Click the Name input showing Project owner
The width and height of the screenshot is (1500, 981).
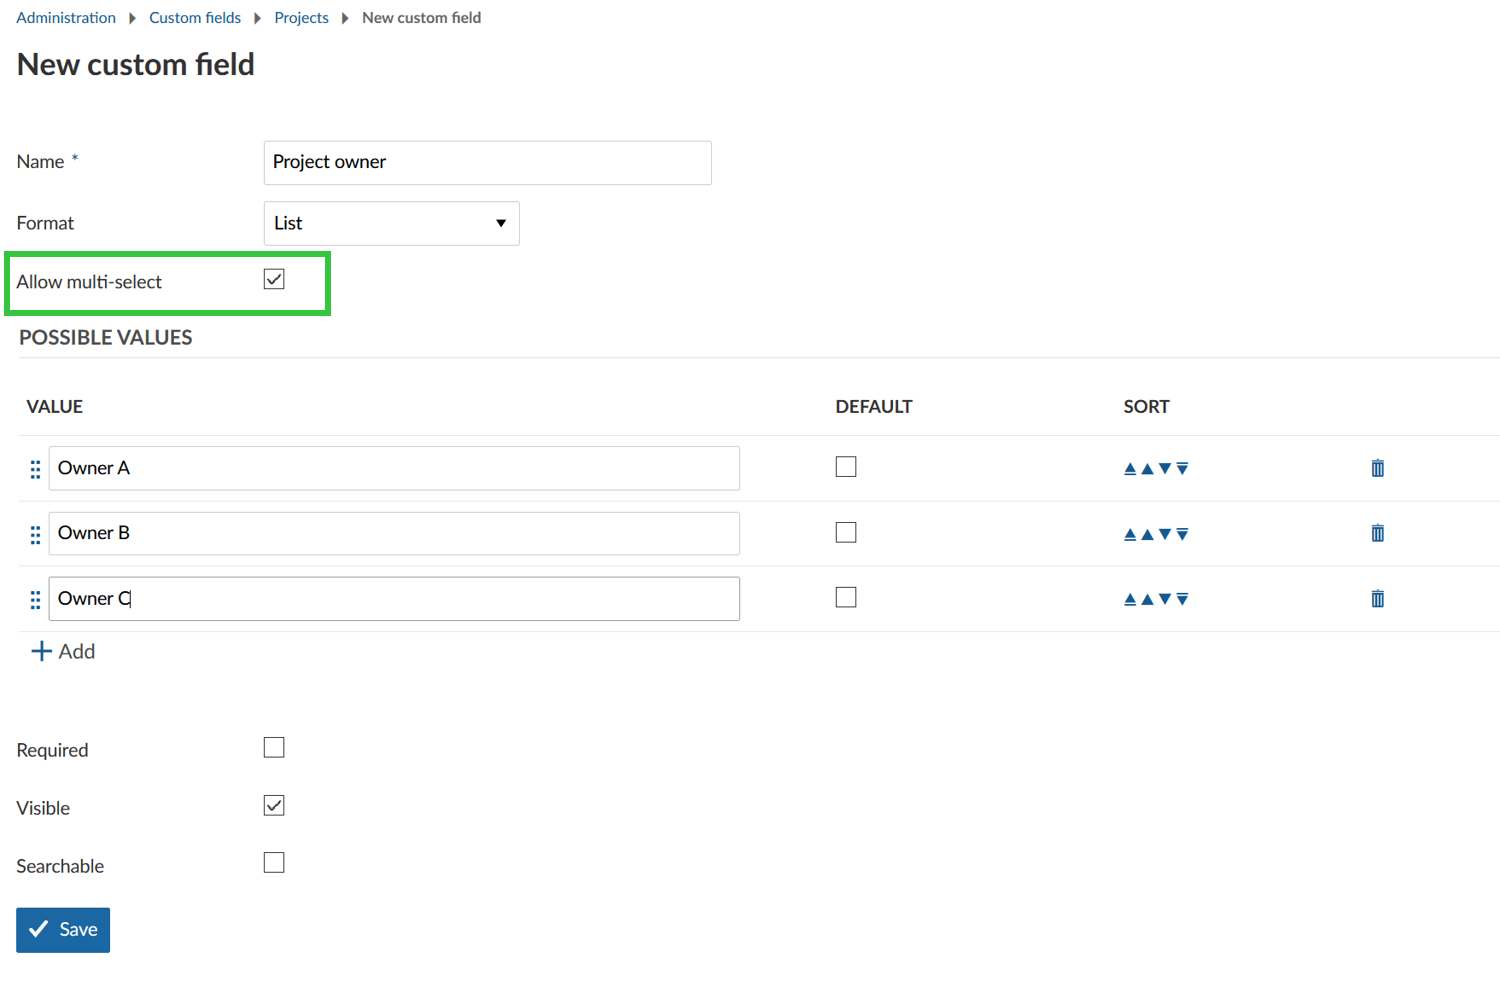pos(487,162)
